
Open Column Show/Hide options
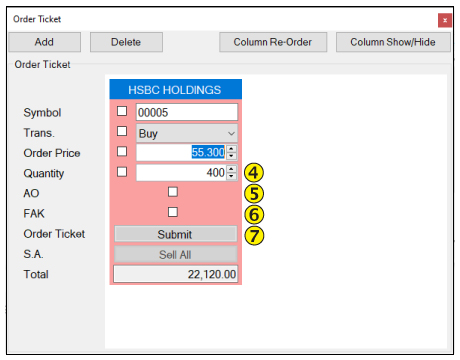tap(393, 42)
